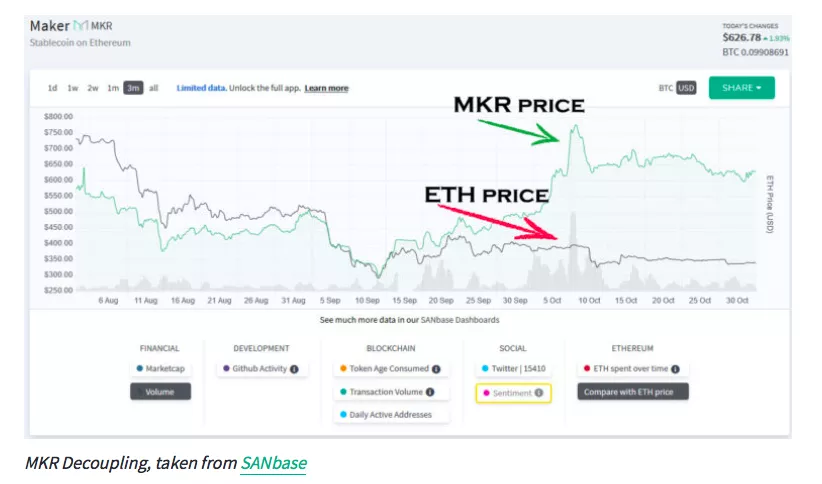The width and height of the screenshot is (822, 484).
Task: Open the SHARE dropdown
Action: [741, 88]
